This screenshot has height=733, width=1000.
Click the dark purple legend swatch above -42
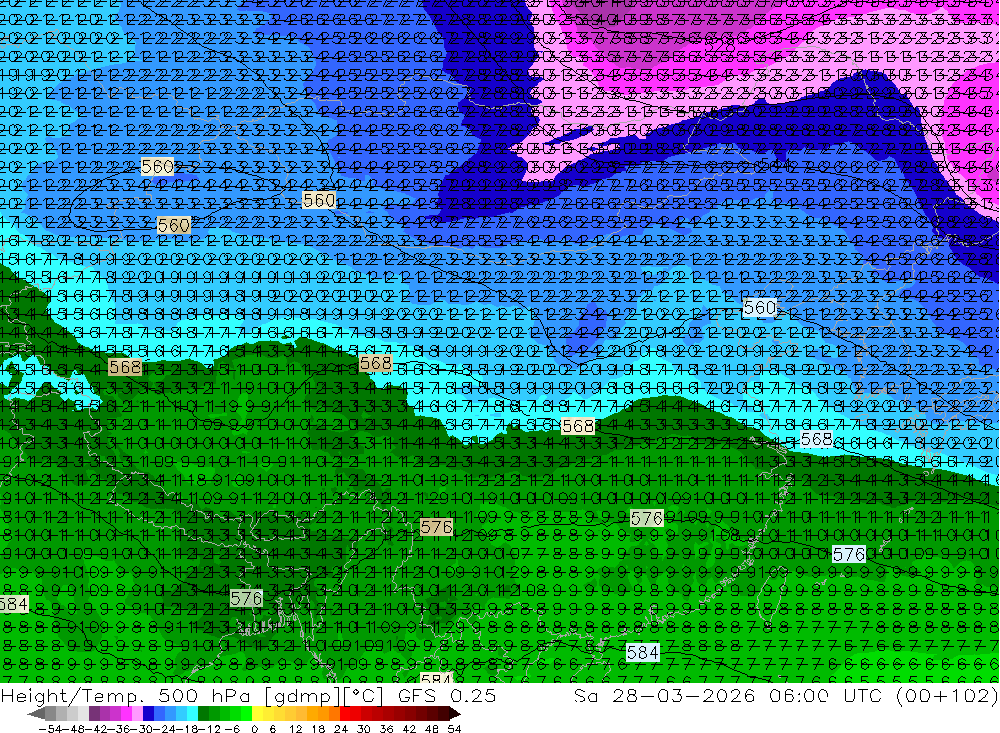(x=94, y=713)
